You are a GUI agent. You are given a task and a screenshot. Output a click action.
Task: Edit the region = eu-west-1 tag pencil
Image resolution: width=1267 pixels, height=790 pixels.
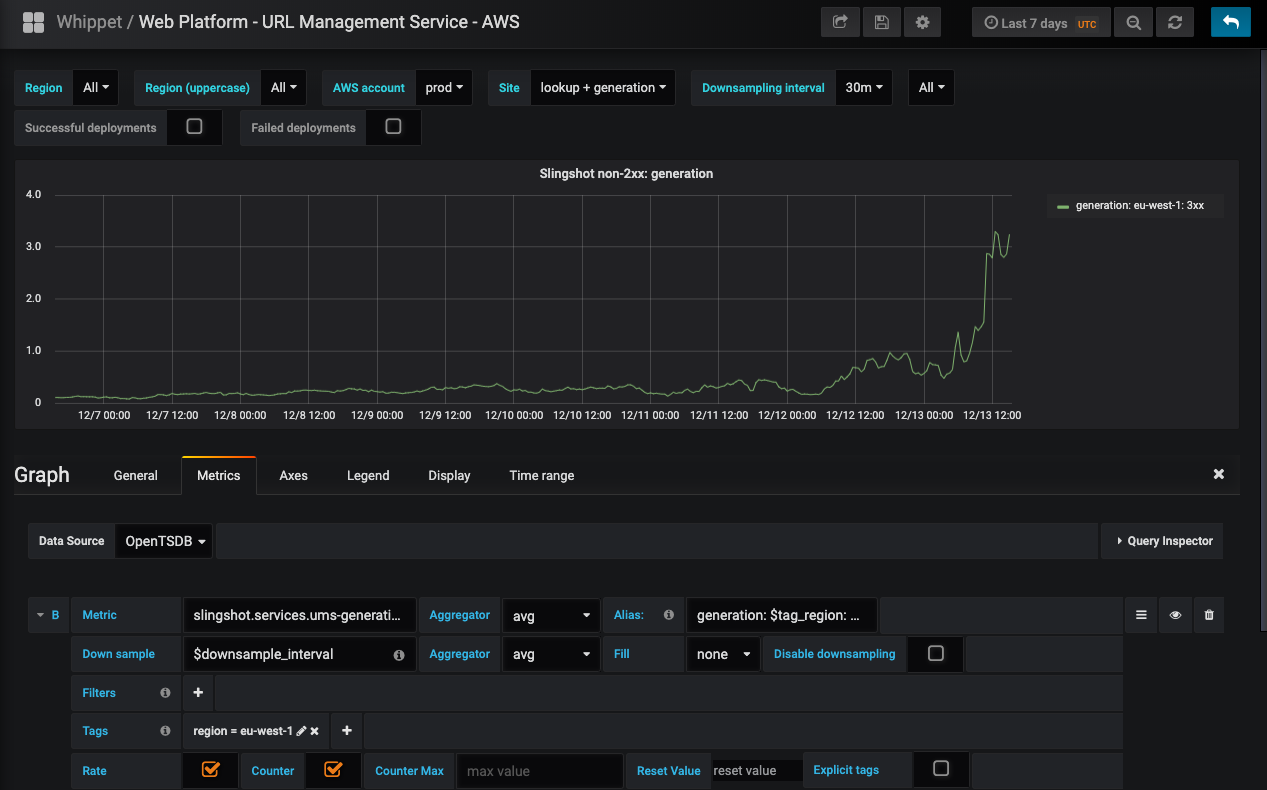tap(301, 731)
